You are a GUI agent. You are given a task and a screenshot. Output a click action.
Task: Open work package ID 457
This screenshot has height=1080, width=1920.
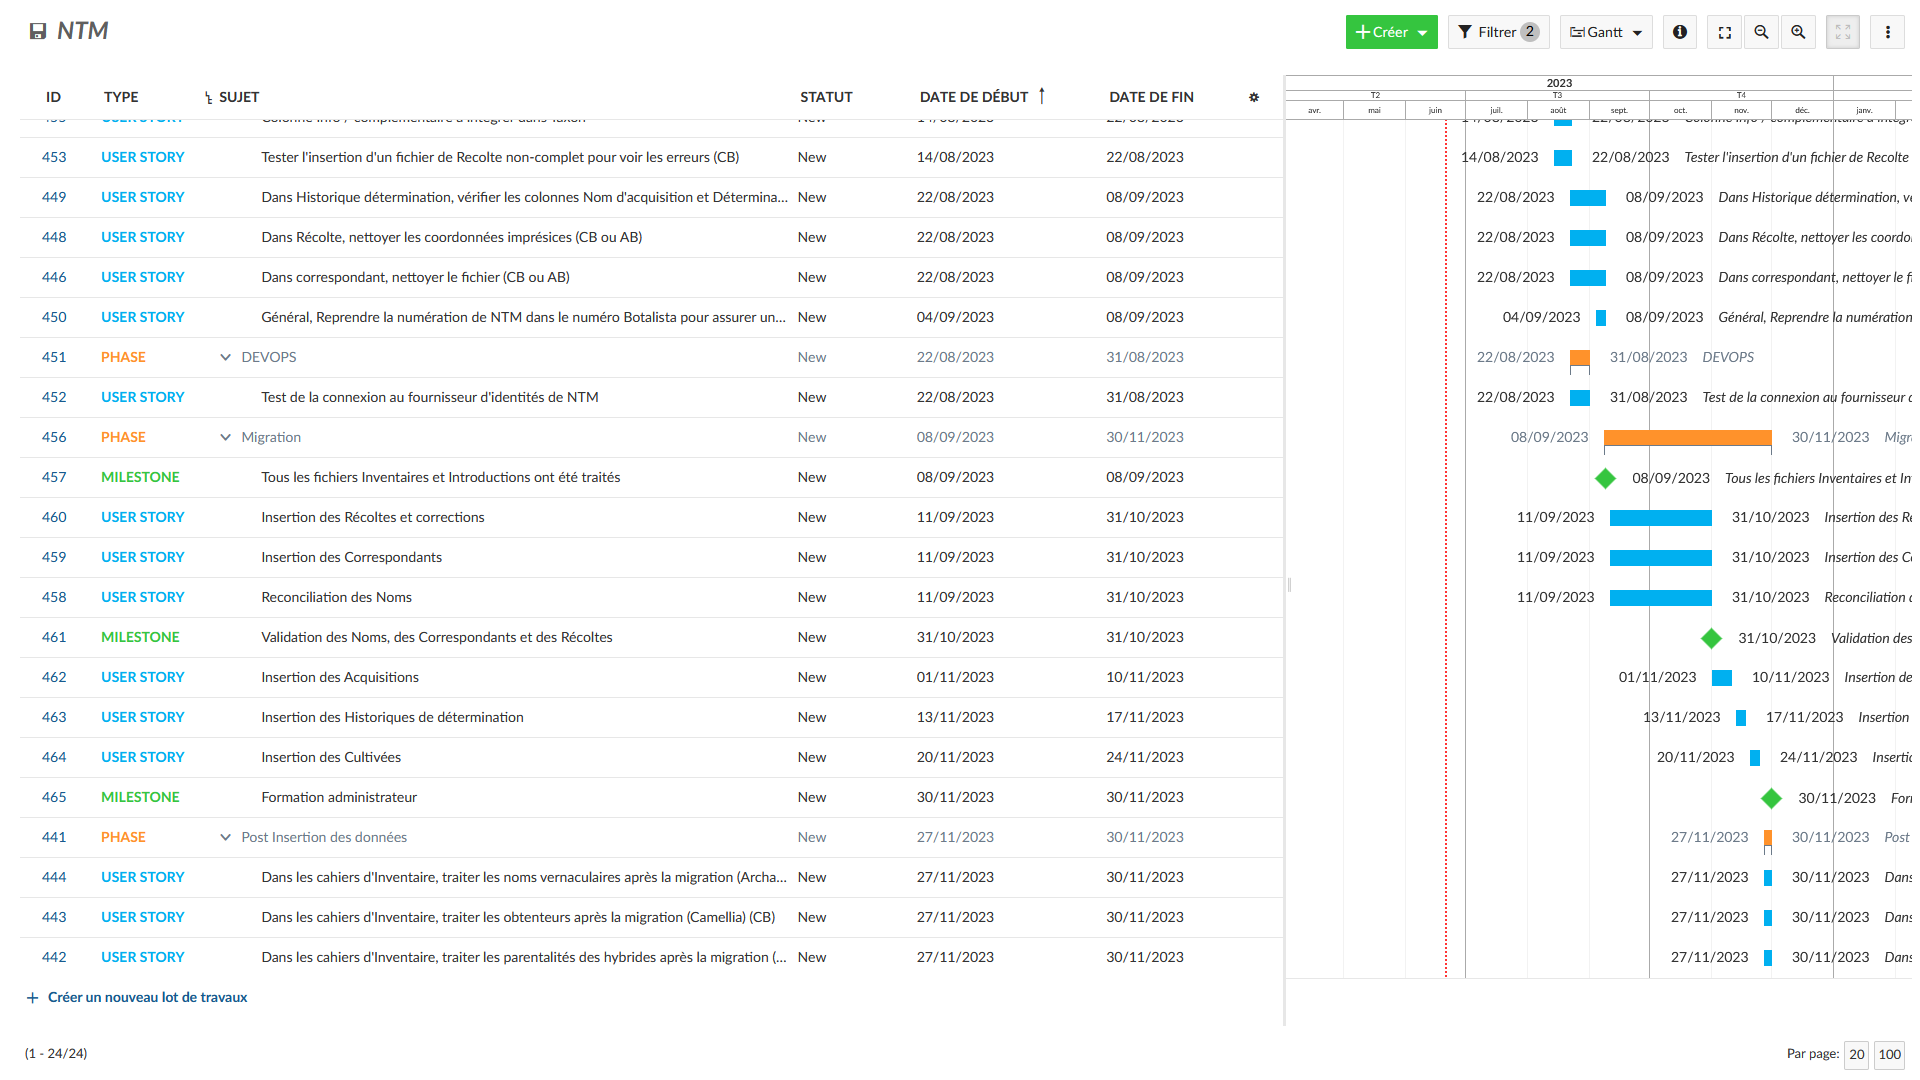tap(54, 477)
